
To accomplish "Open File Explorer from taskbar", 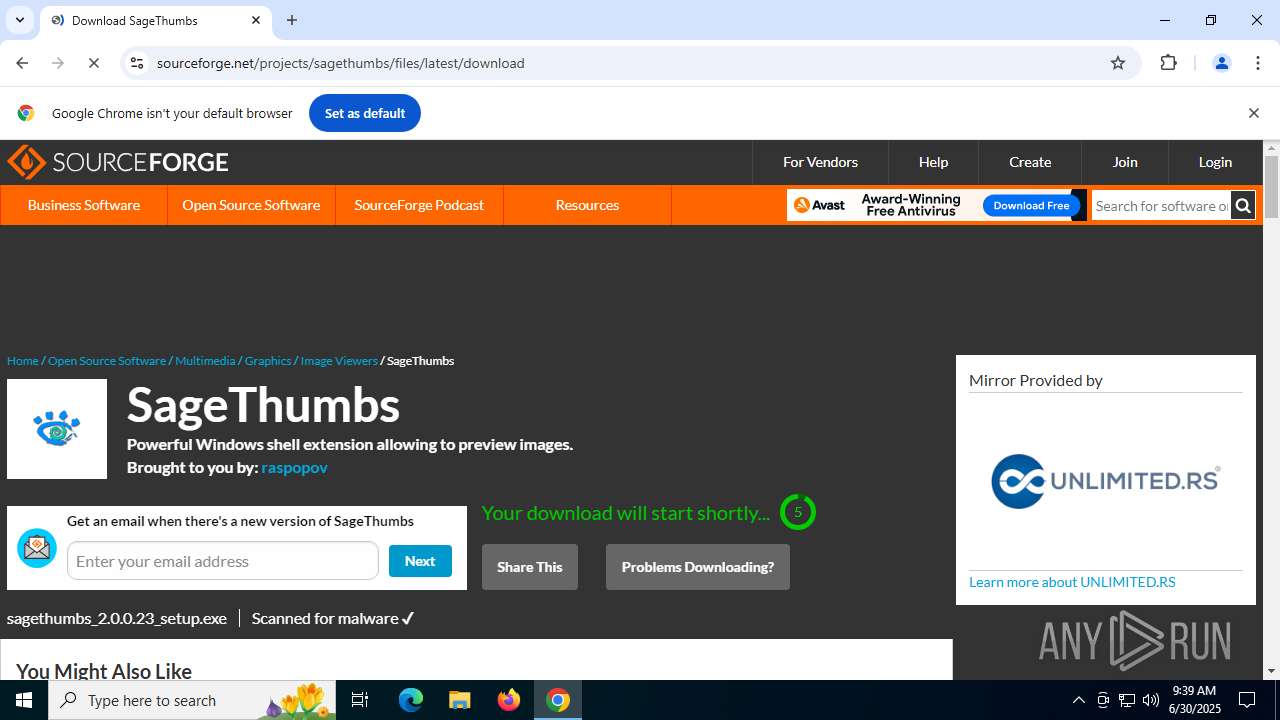I will coord(459,700).
